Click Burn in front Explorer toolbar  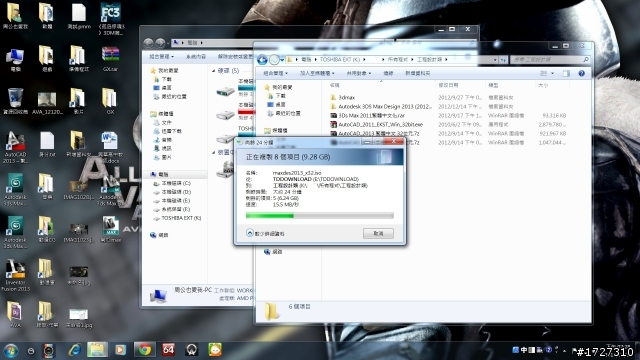tap(388, 73)
